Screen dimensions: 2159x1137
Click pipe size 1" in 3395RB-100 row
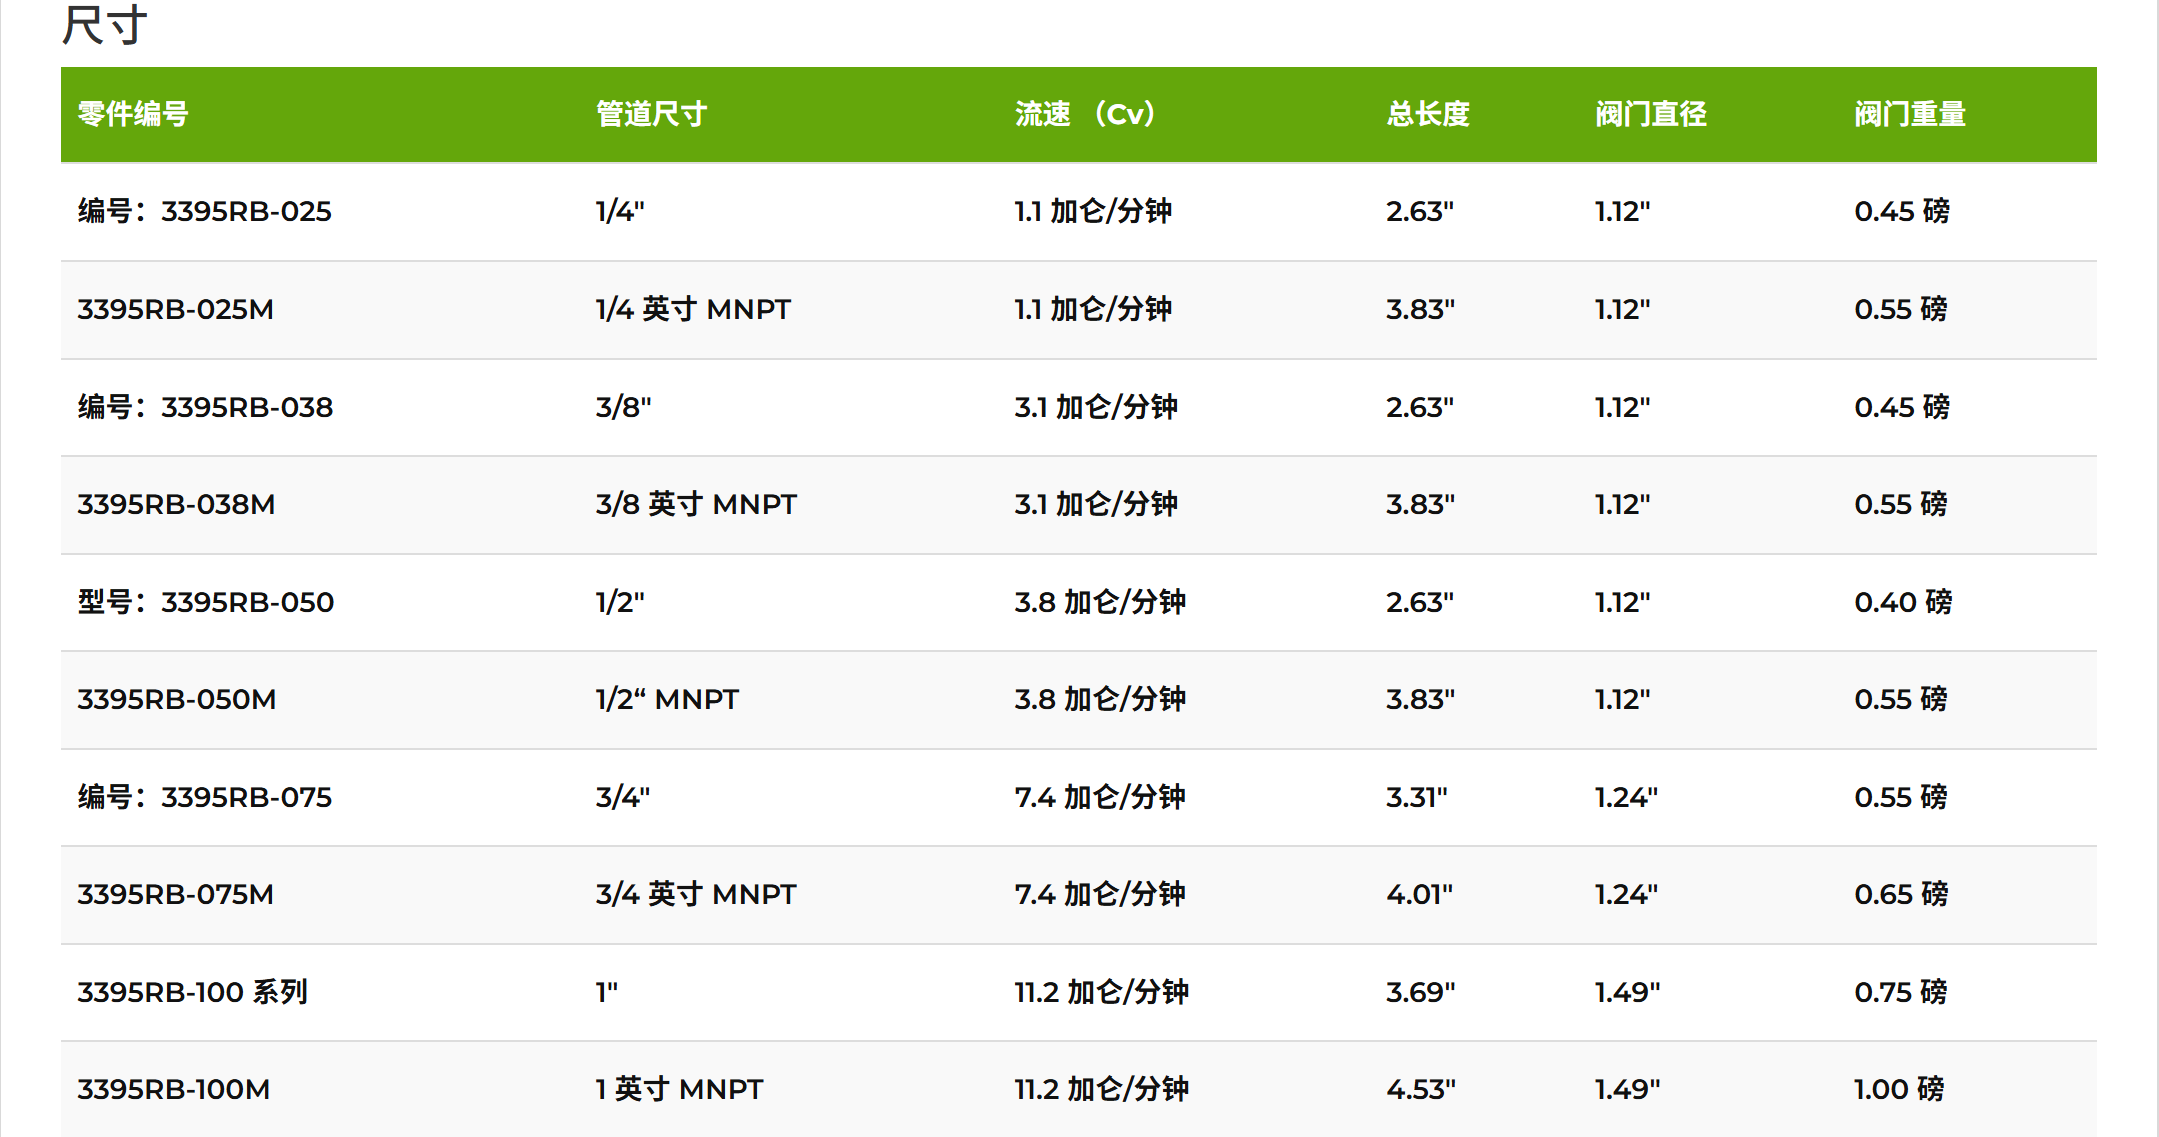[x=606, y=992]
